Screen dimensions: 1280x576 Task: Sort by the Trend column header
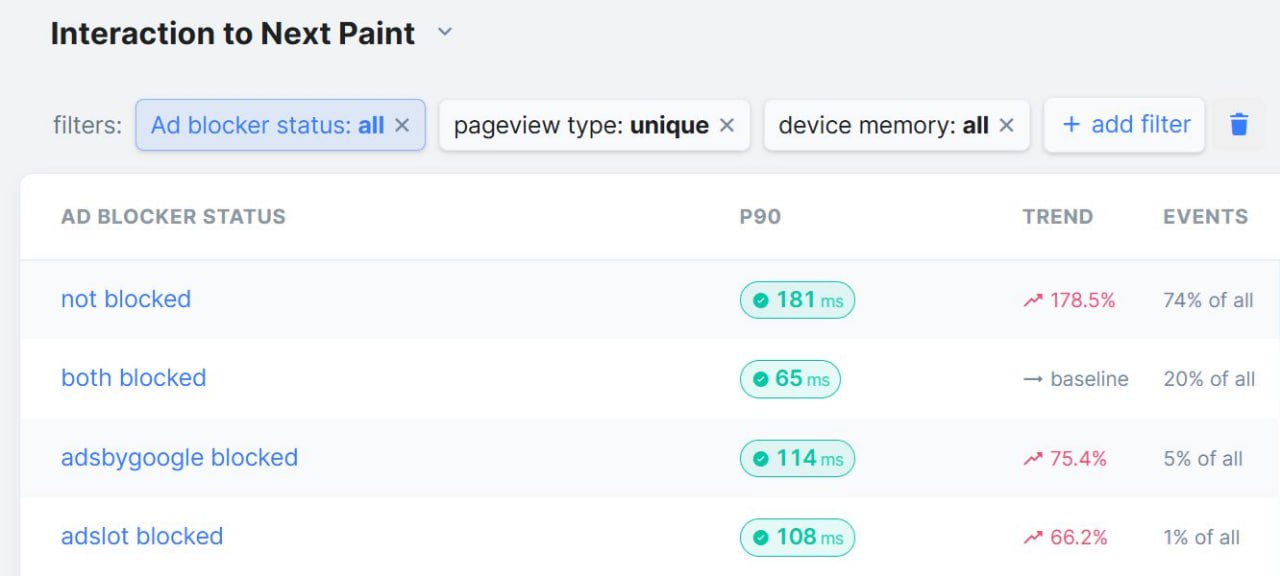tap(1058, 216)
